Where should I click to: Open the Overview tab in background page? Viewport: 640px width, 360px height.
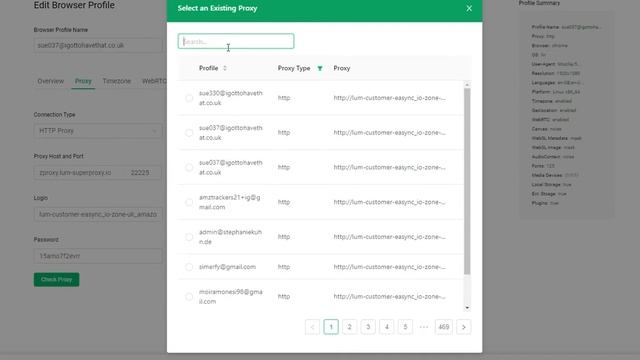pos(51,81)
